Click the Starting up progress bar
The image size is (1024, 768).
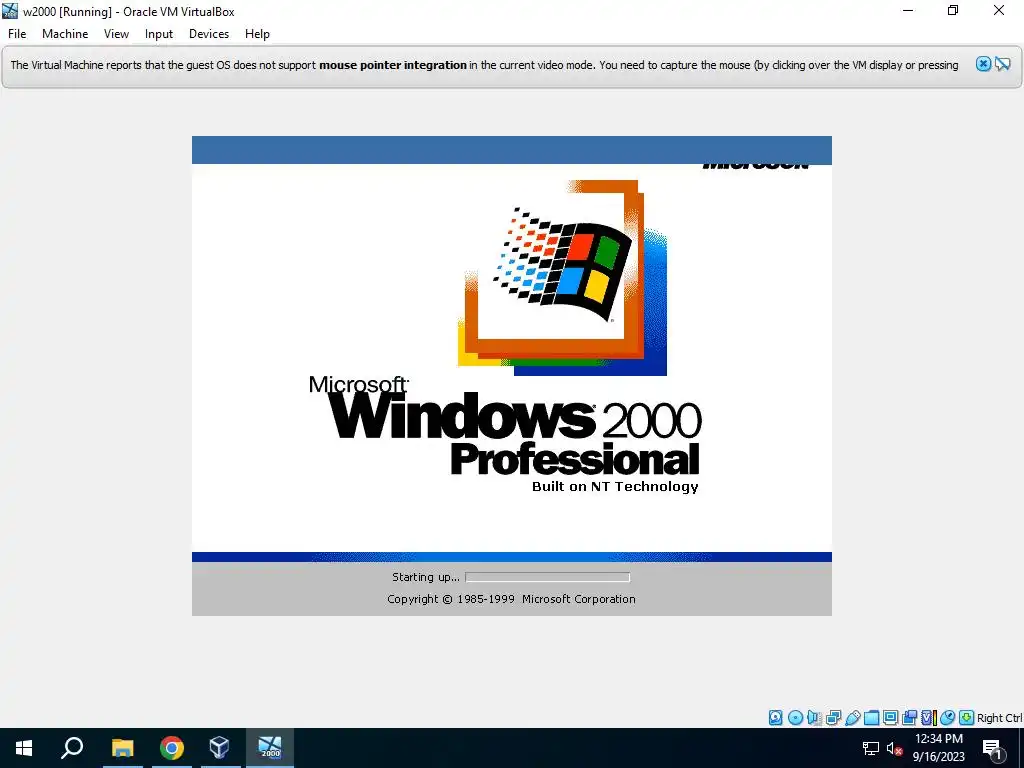click(x=547, y=577)
